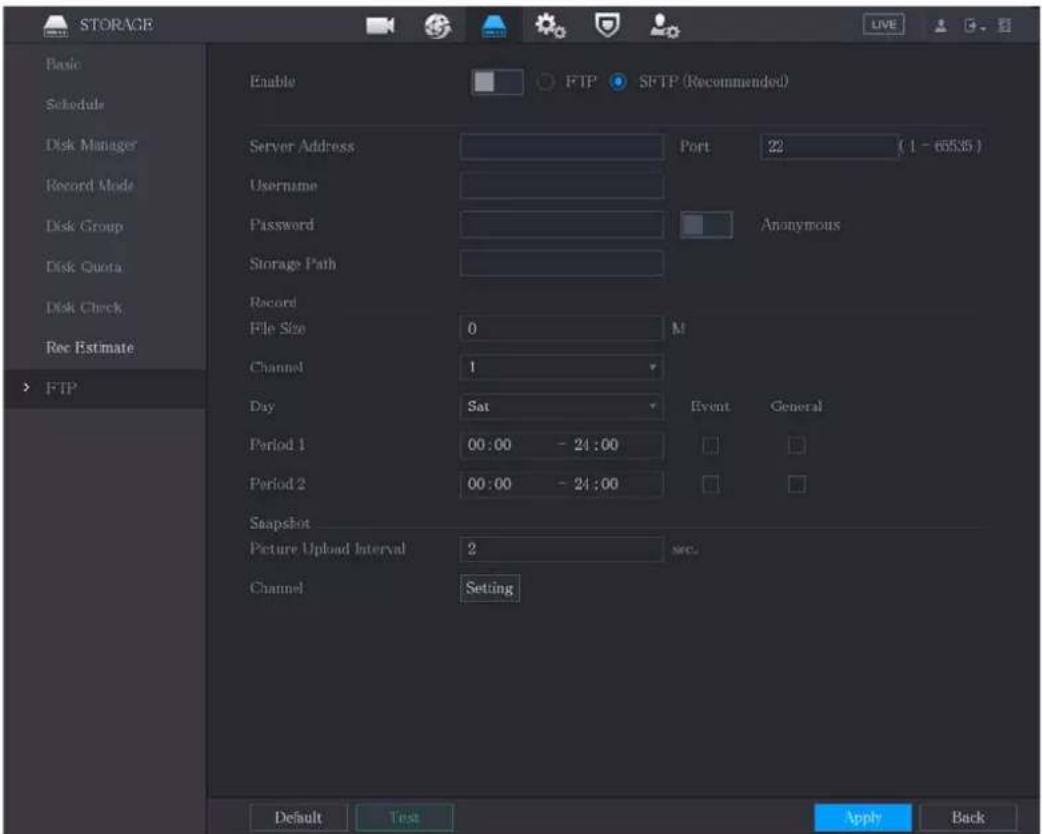This screenshot has height=834, width=1042.
Task: Toggle the FTP Enable switch
Action: click(x=497, y=82)
